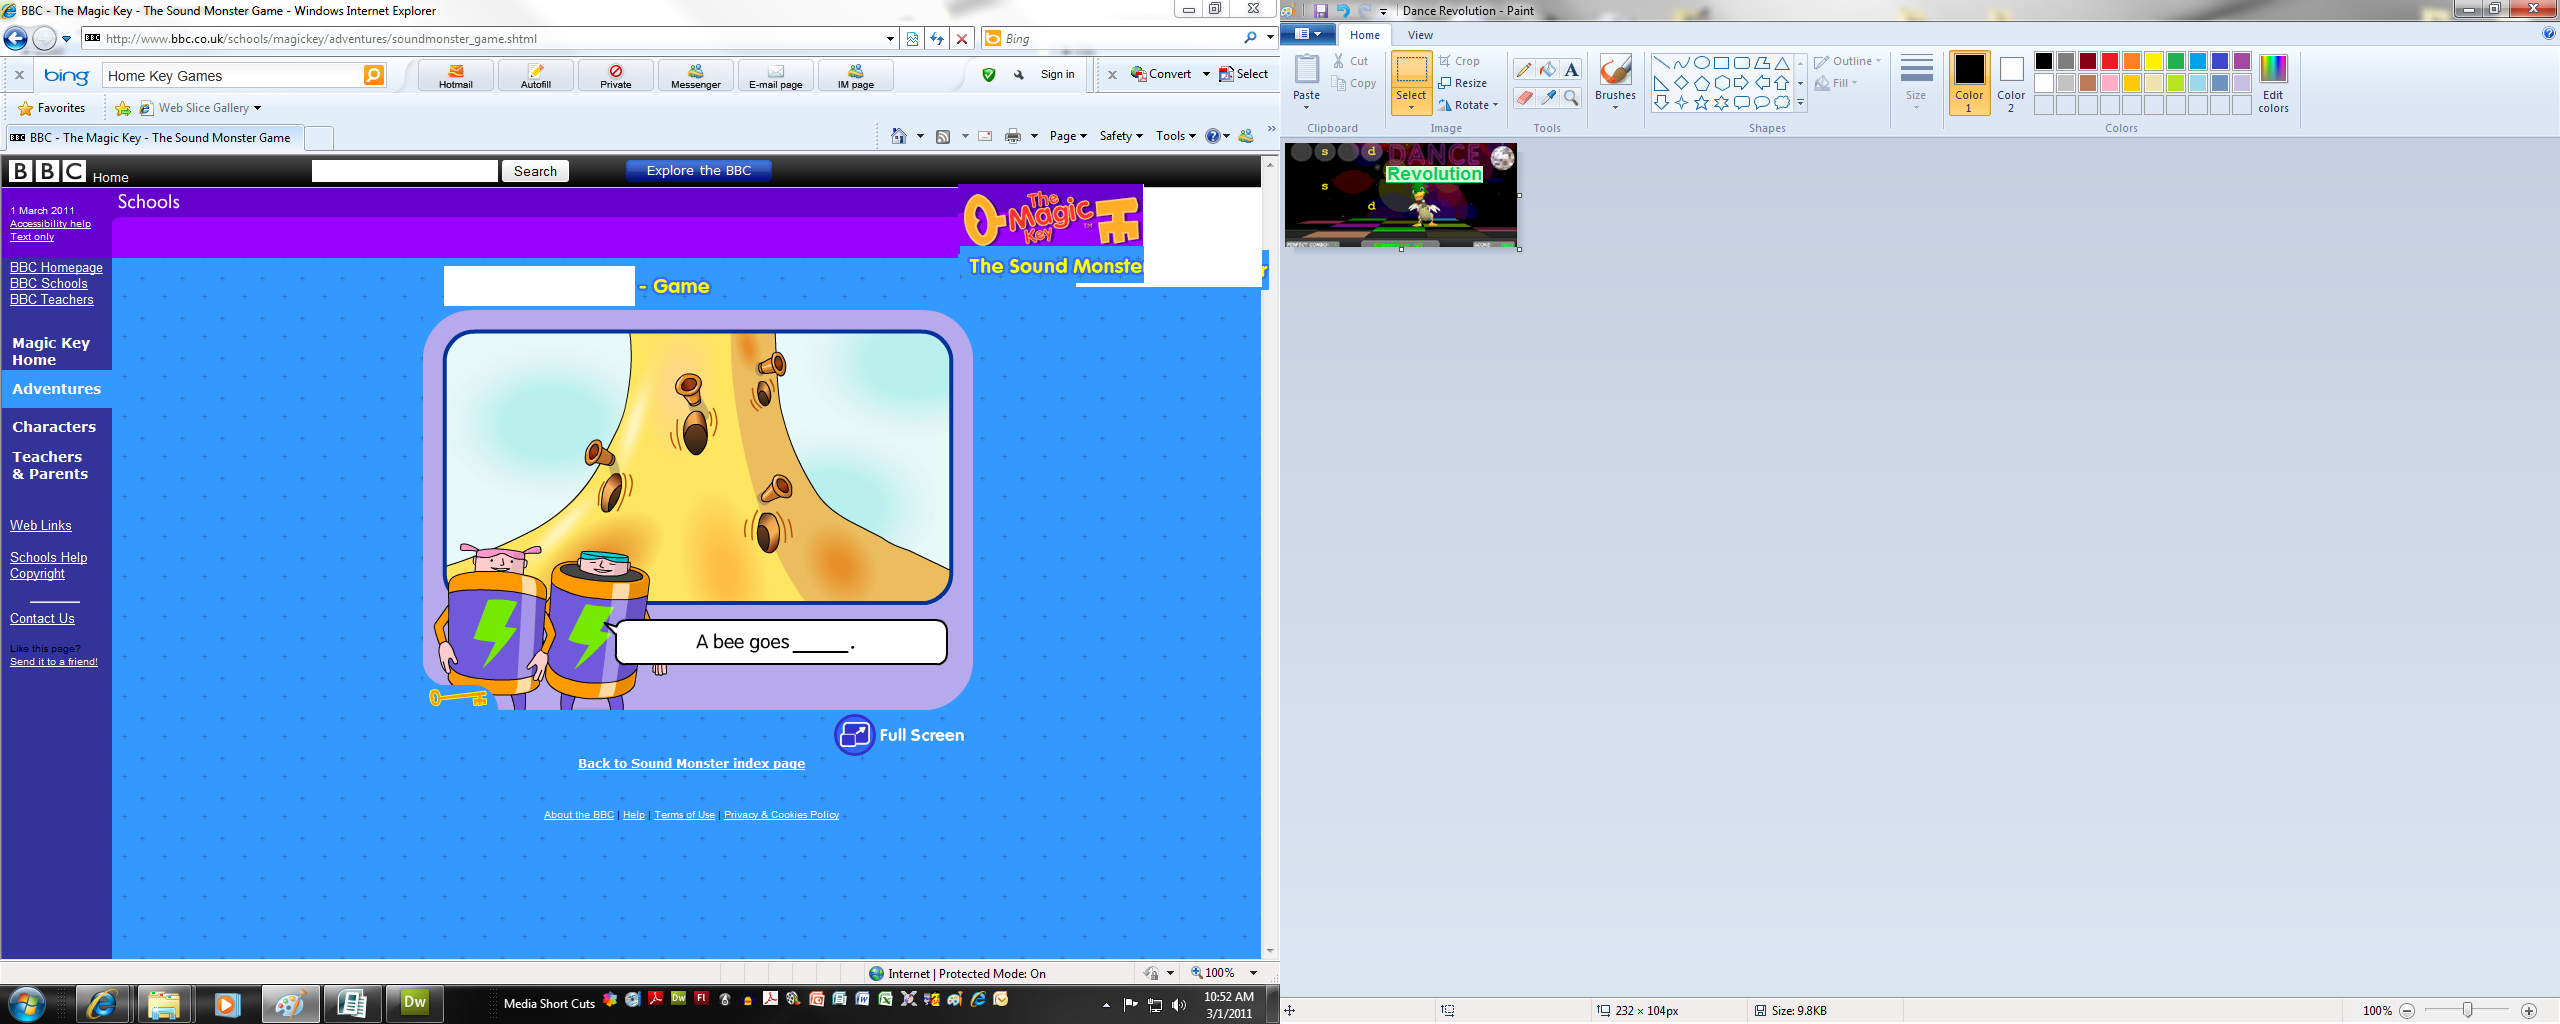Open the Contact Us link
The height and width of the screenshot is (1024, 2560).
(x=42, y=619)
